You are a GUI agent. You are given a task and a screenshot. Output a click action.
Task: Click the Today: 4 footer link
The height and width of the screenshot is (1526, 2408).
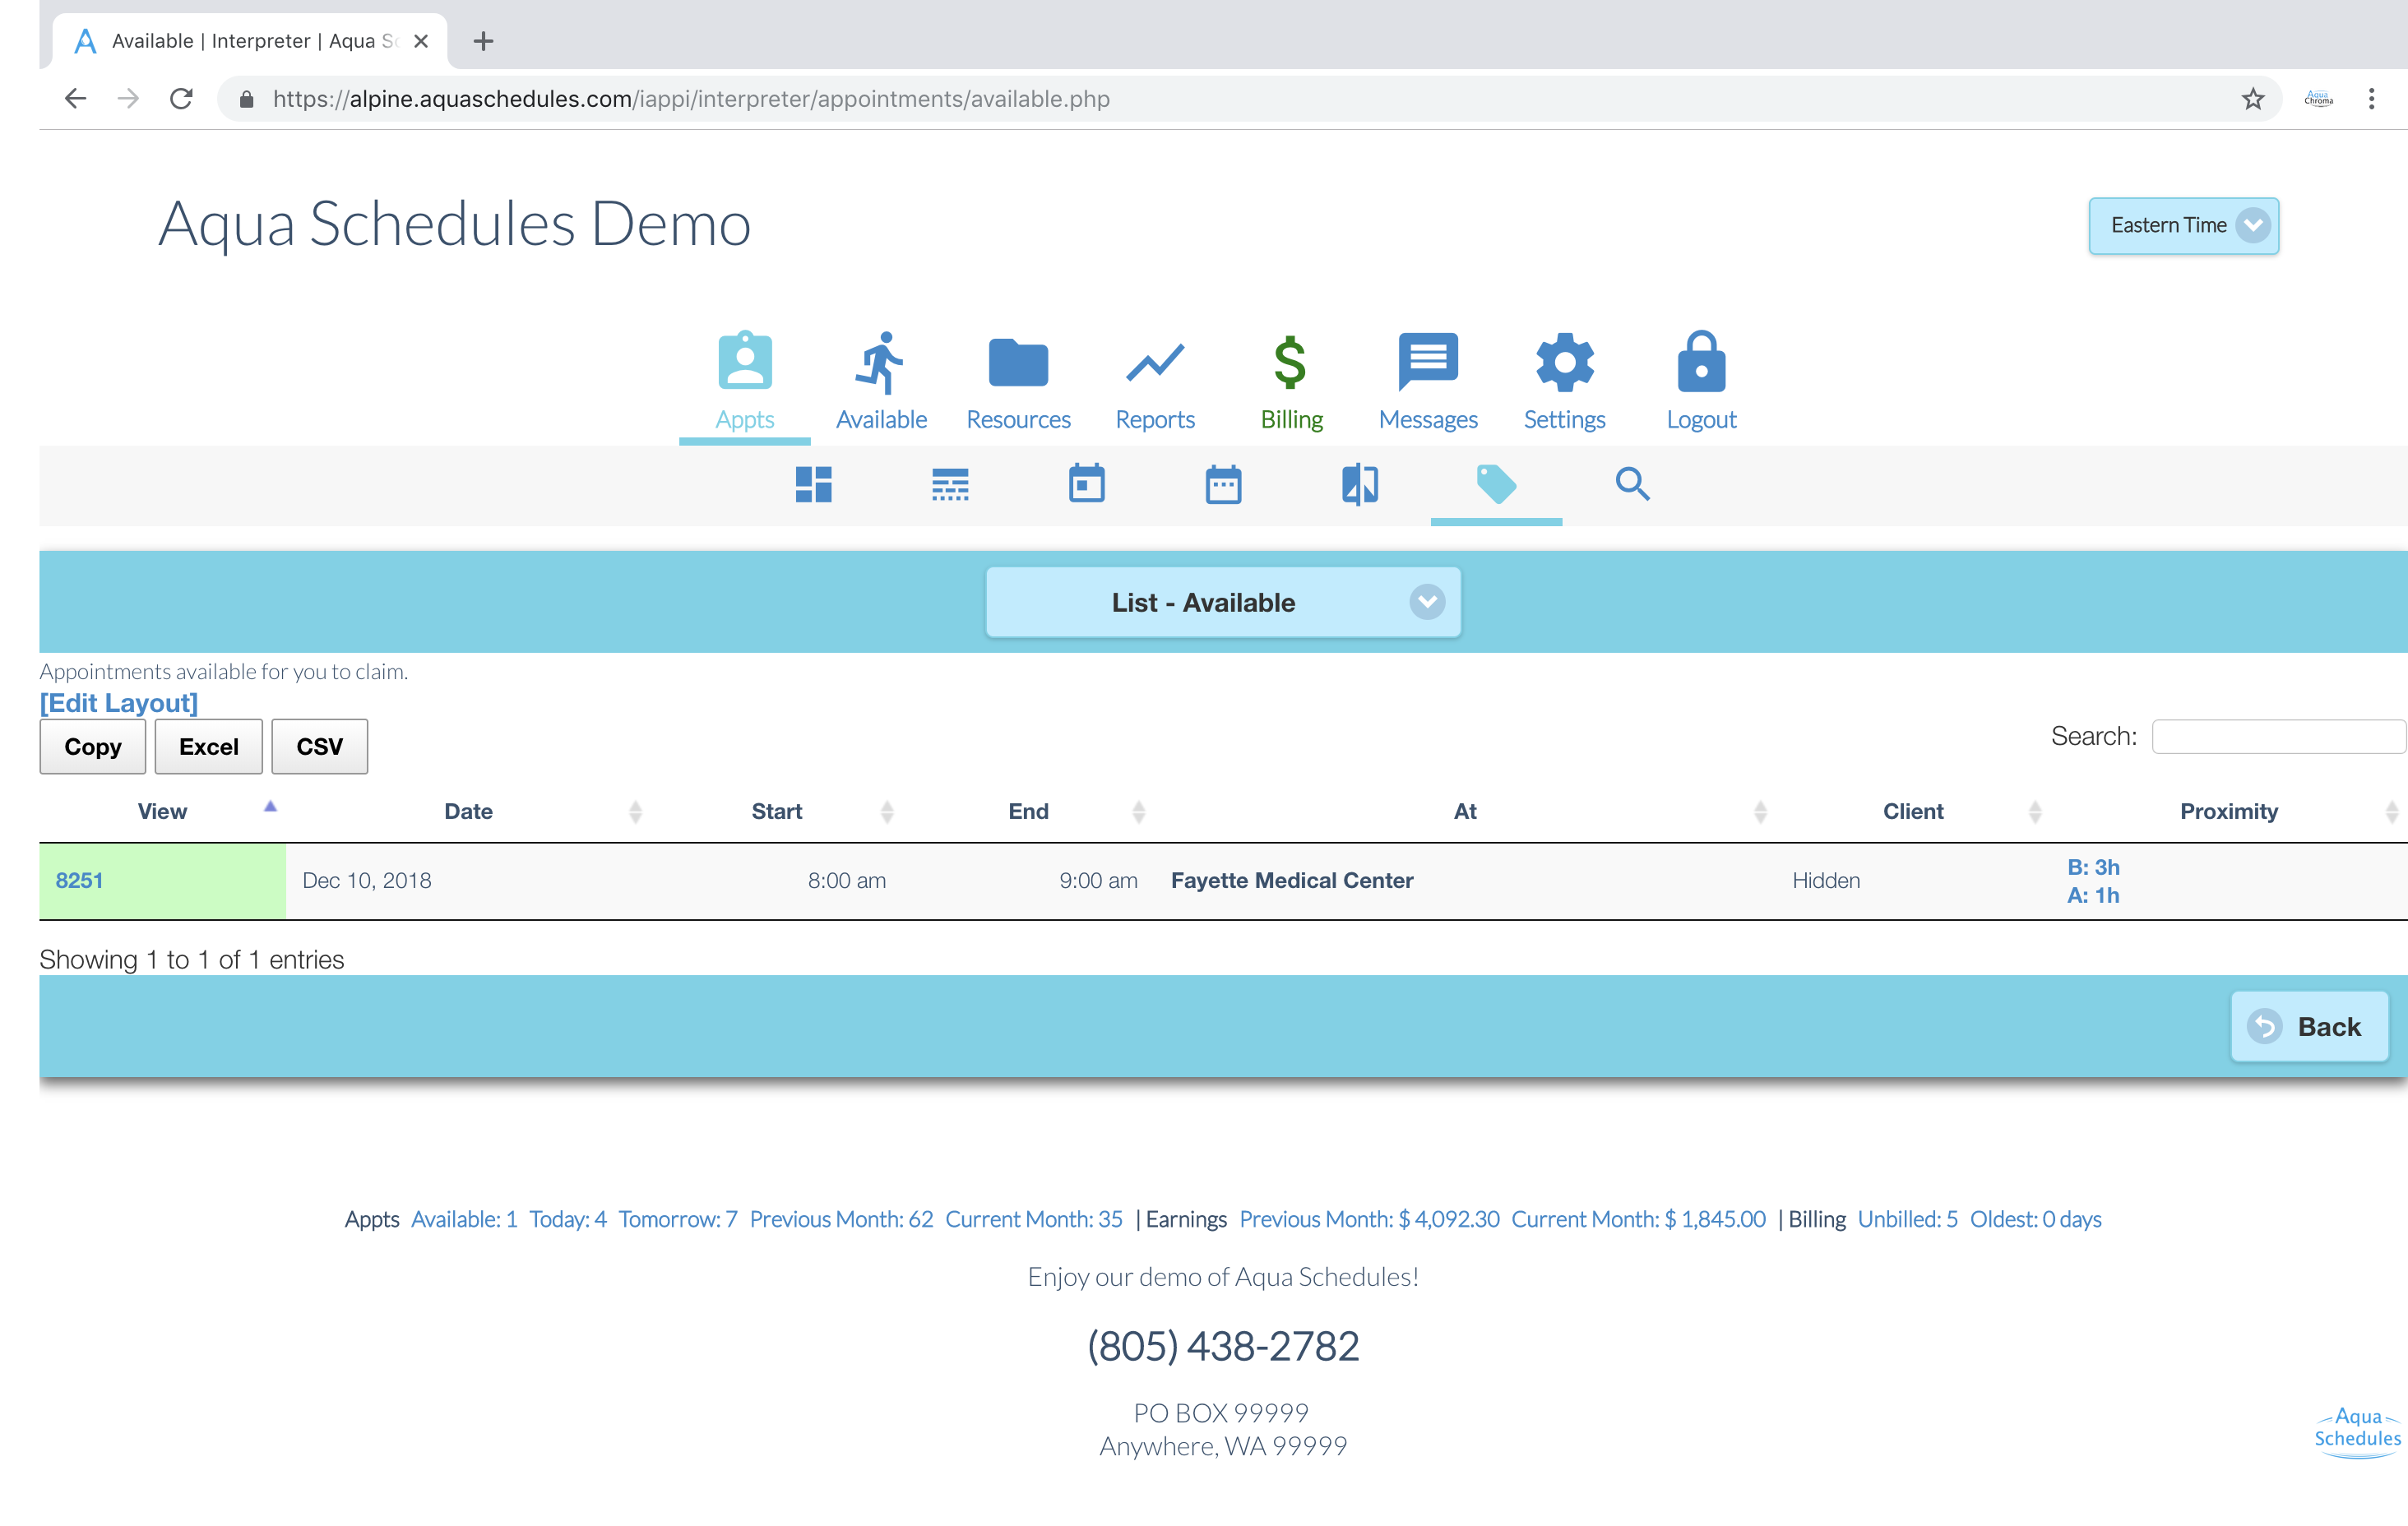pyautogui.click(x=568, y=1219)
